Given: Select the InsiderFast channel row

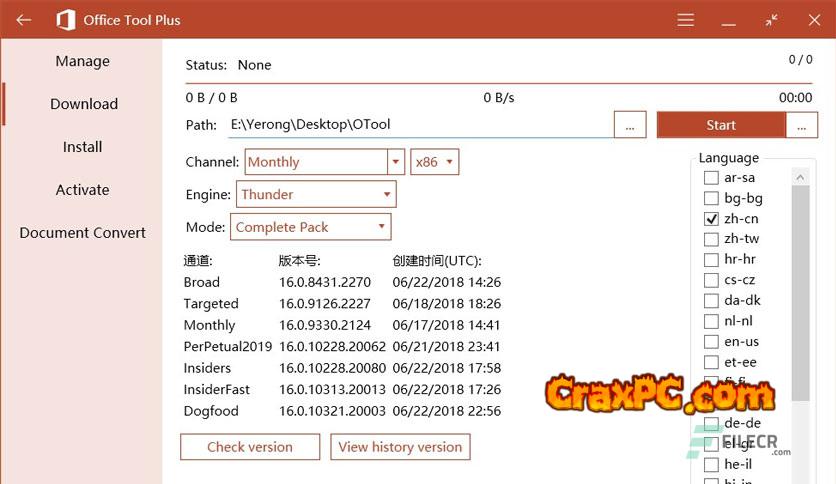Looking at the screenshot, I should click(342, 390).
